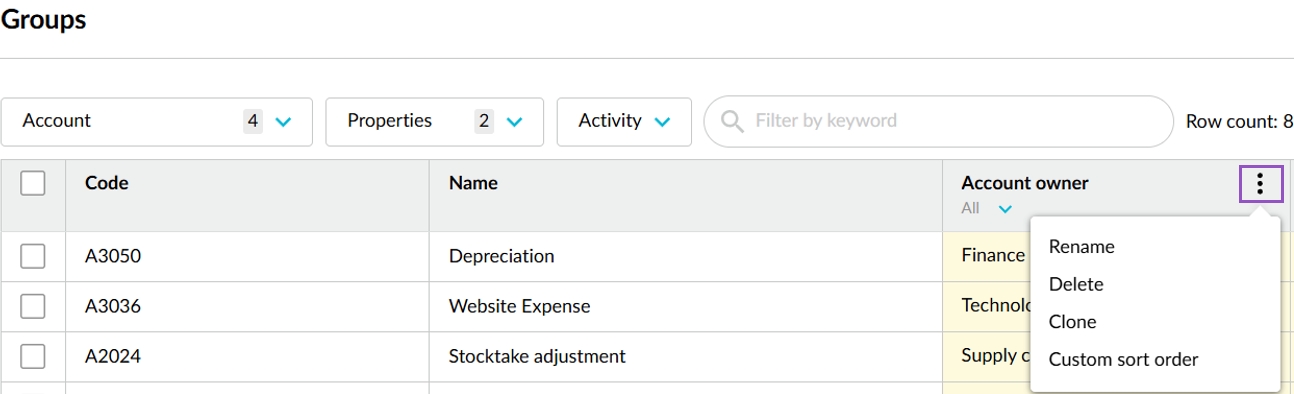1294x394 pixels.
Task: Click the Properties filter chevron arrow
Action: [x=514, y=122]
